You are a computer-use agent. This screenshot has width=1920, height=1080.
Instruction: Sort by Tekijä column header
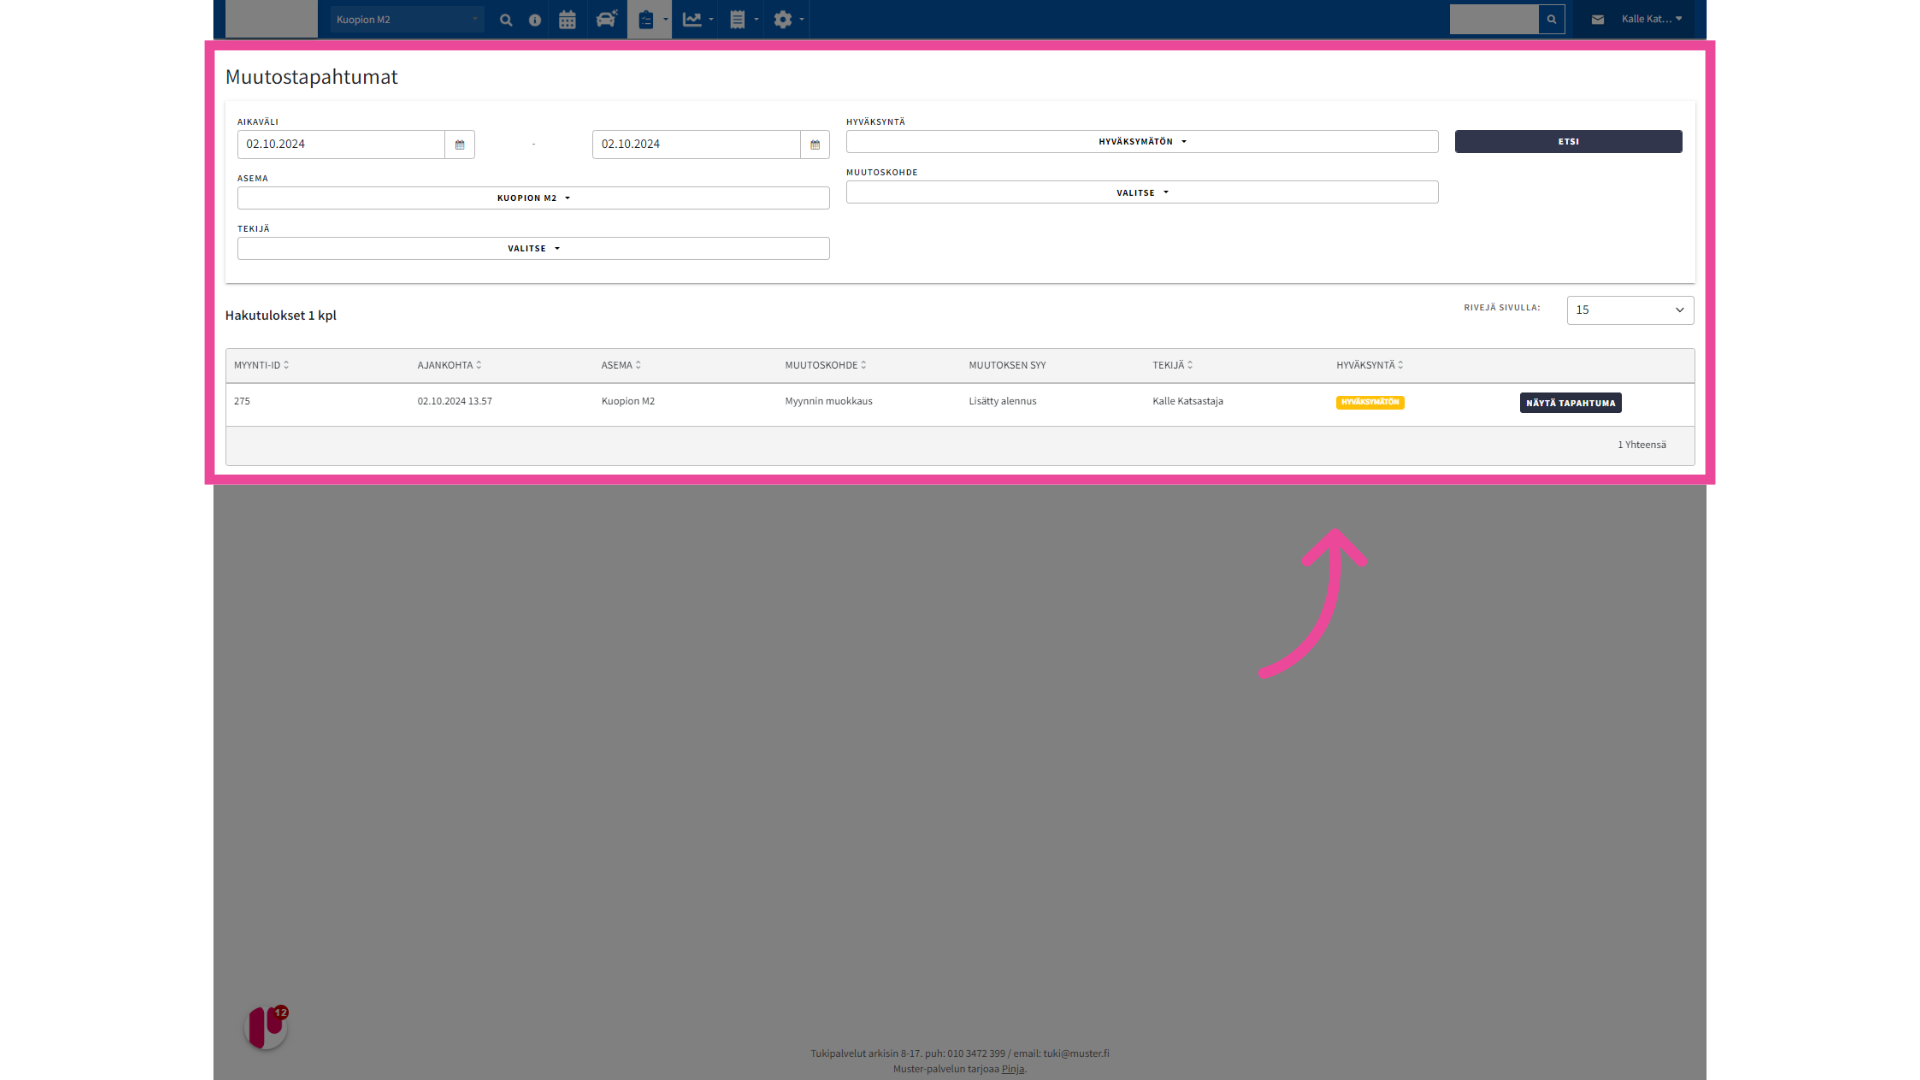tap(1172, 365)
